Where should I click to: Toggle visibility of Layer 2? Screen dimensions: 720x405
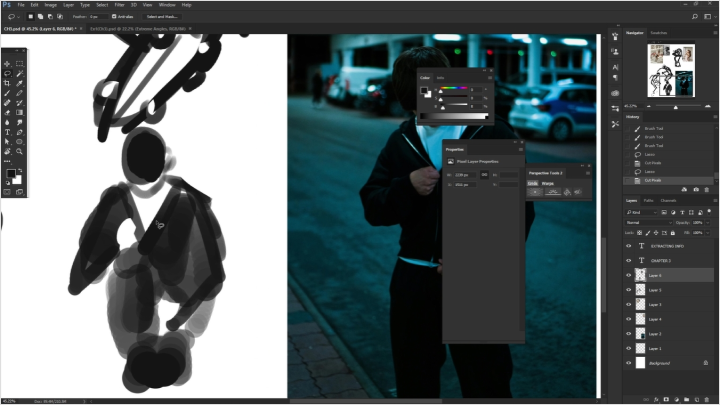[629, 334]
